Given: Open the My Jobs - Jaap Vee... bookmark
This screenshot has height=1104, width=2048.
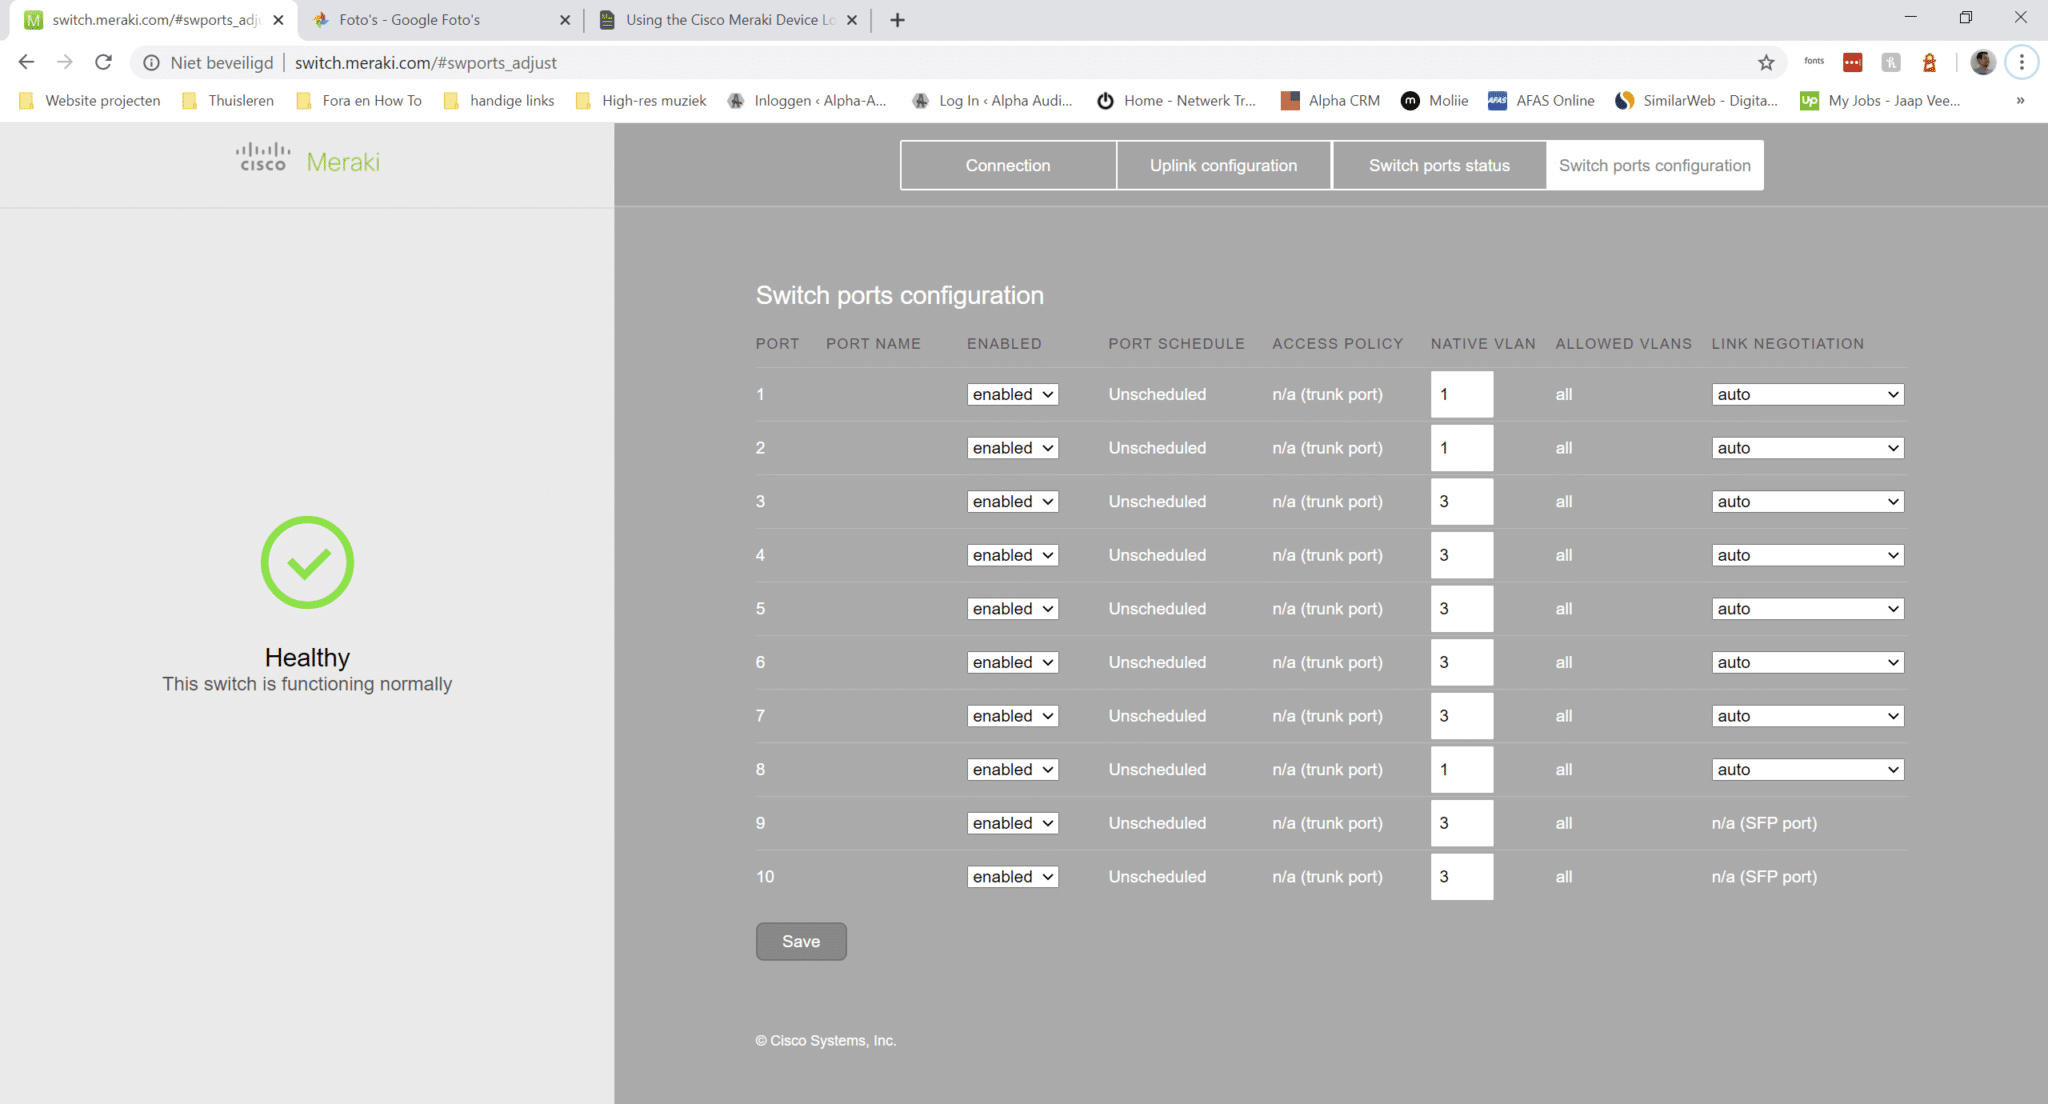Looking at the screenshot, I should click(1880, 100).
